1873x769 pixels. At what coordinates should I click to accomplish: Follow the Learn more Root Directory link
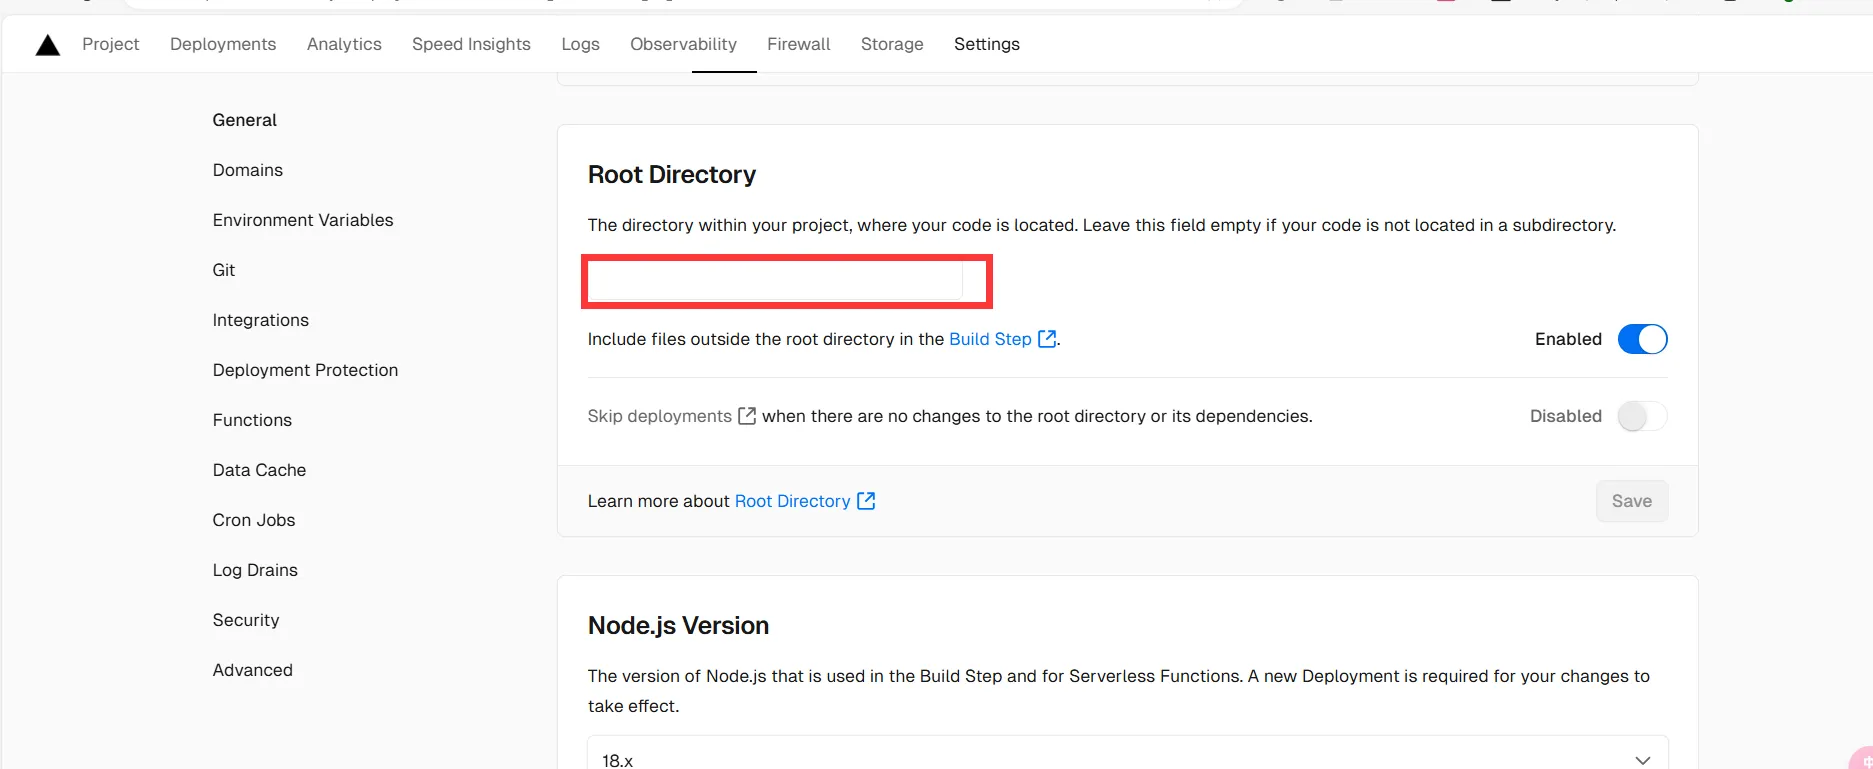click(792, 501)
